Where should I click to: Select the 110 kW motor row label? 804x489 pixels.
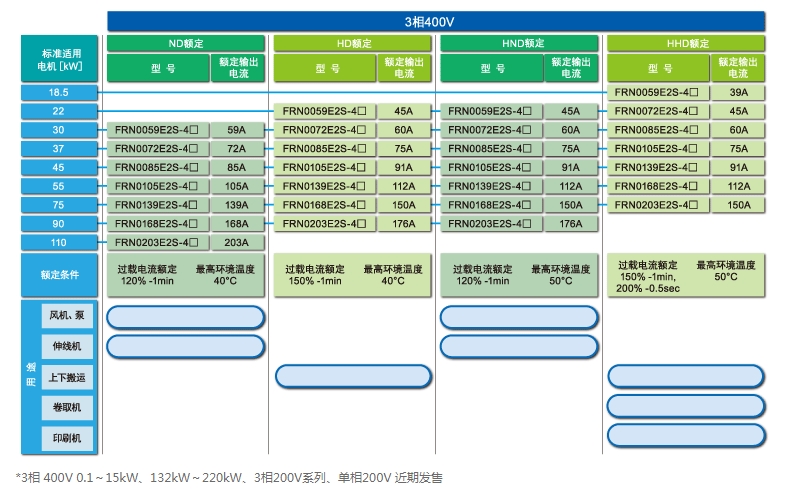(58, 242)
